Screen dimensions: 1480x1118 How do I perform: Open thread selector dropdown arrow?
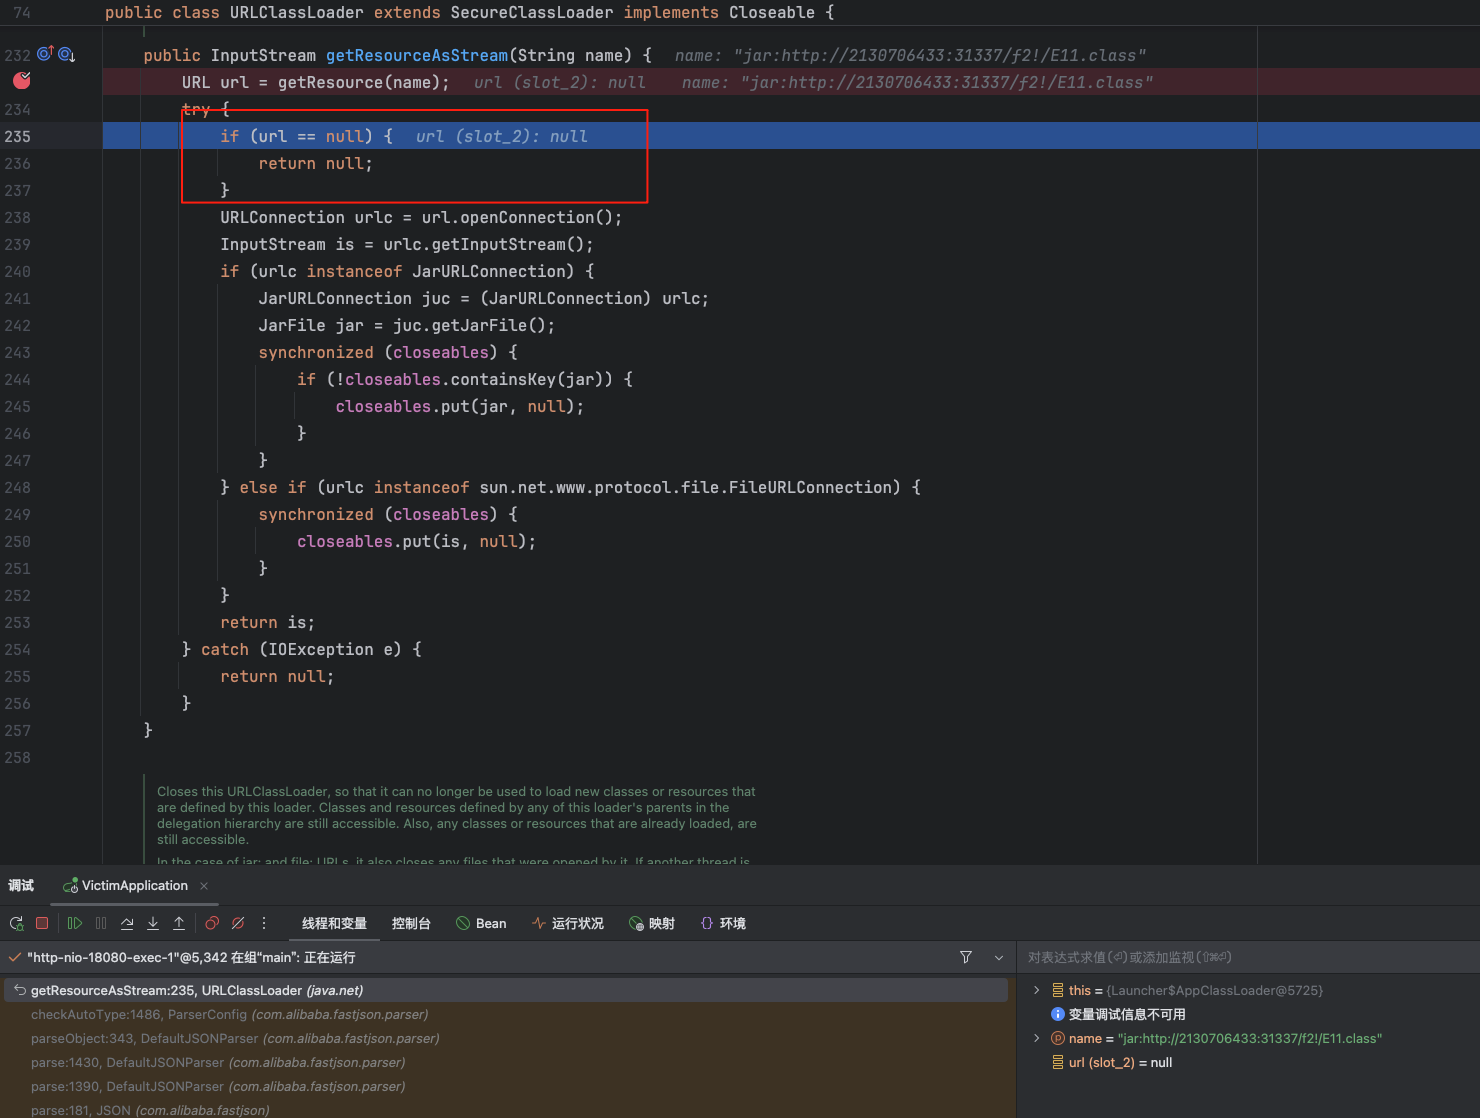(998, 957)
